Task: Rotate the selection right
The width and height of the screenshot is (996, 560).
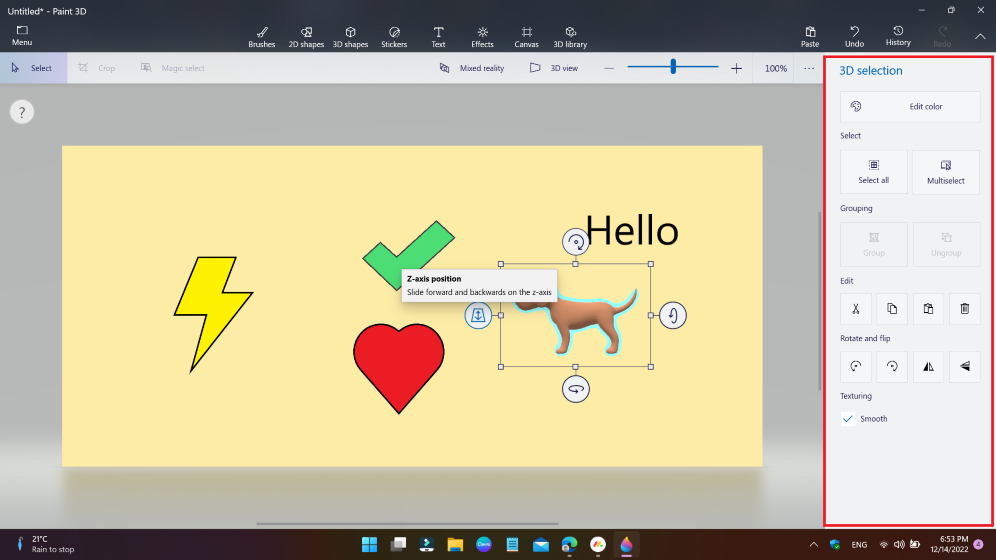Action: click(892, 366)
